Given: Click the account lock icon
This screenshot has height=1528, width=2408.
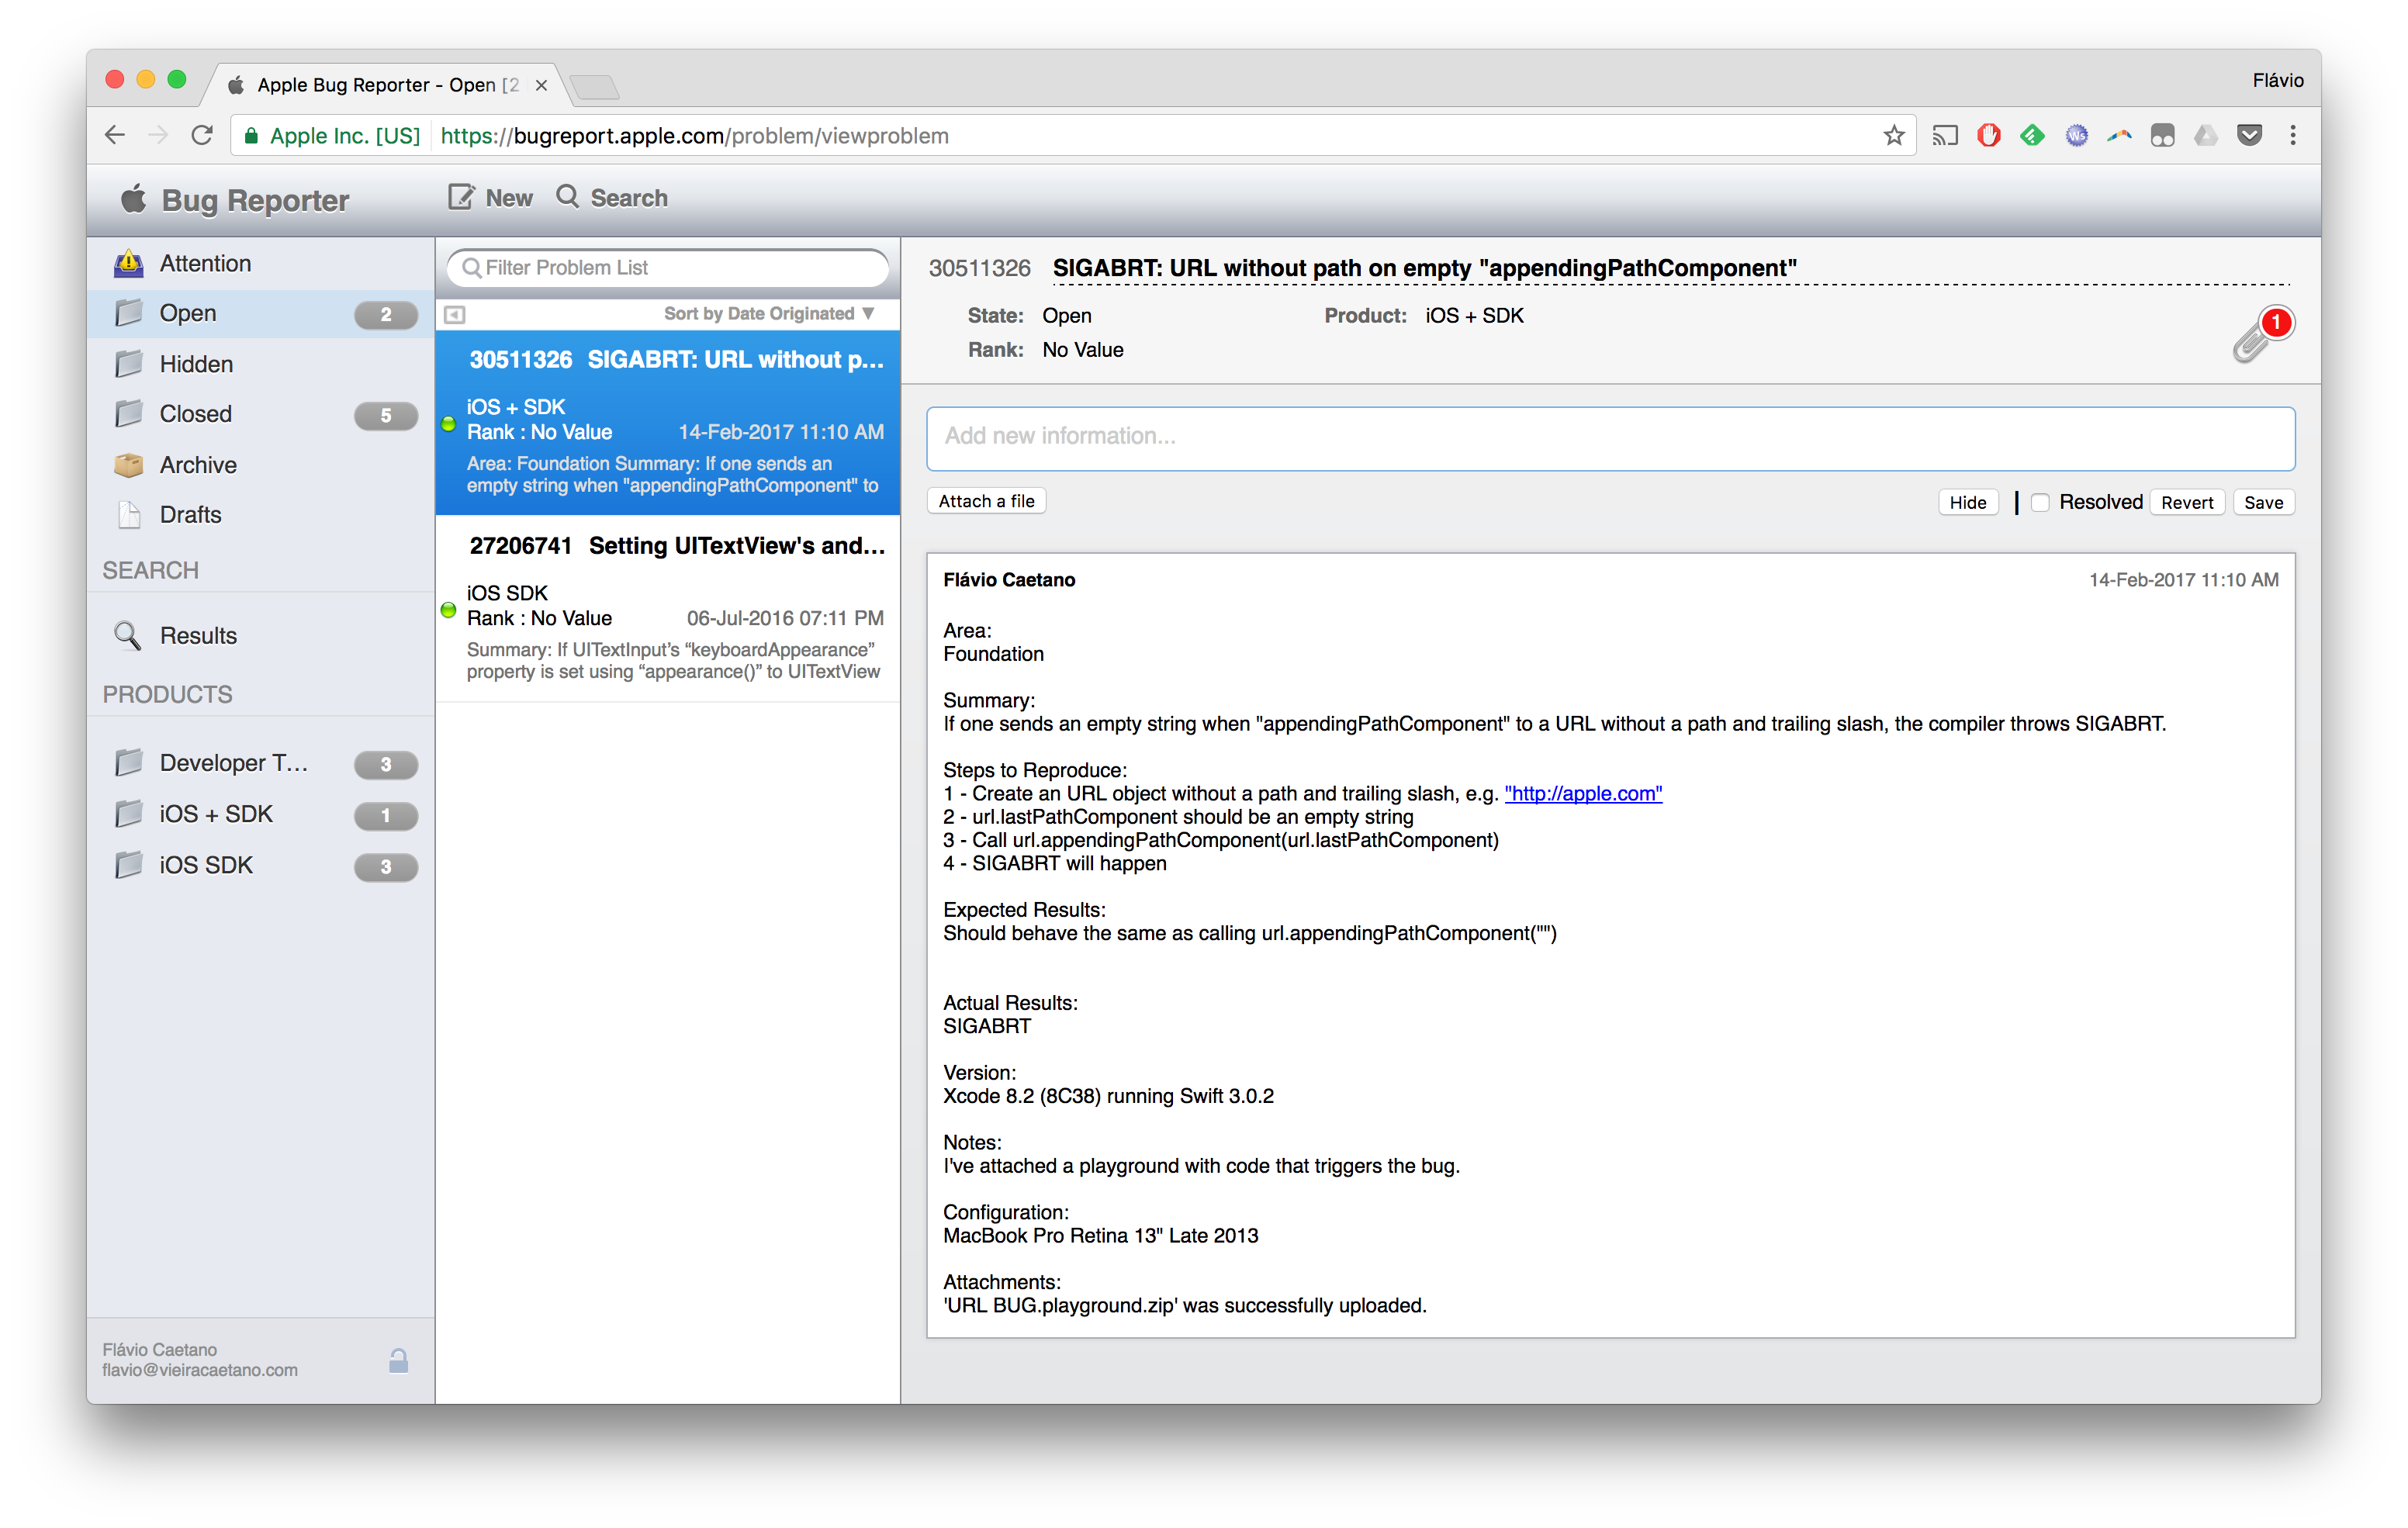Looking at the screenshot, I should tap(398, 1360).
